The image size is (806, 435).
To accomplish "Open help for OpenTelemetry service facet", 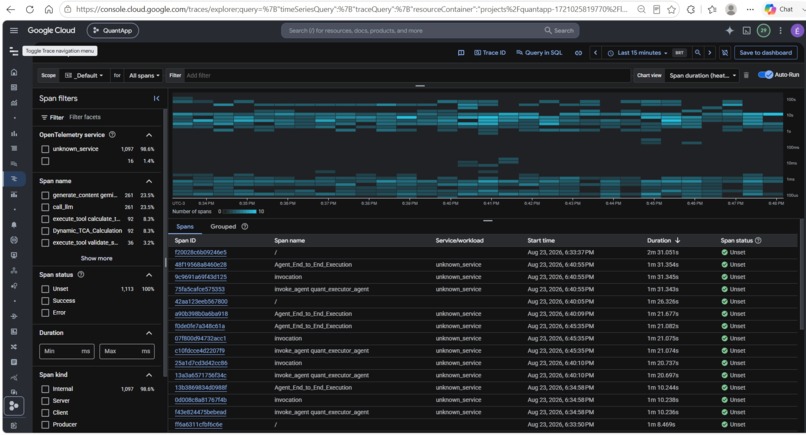I will tap(112, 135).
